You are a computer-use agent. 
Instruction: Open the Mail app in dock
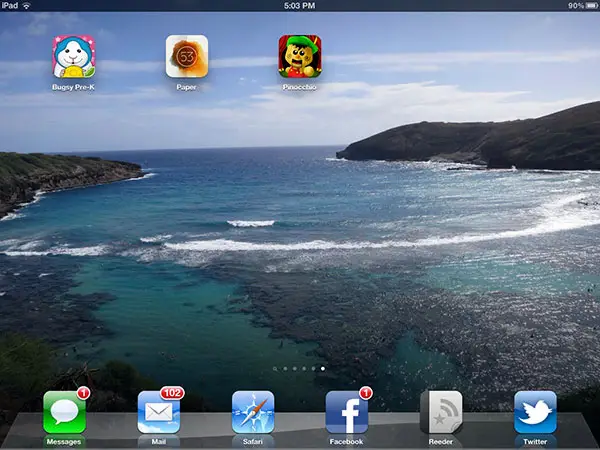[158, 411]
